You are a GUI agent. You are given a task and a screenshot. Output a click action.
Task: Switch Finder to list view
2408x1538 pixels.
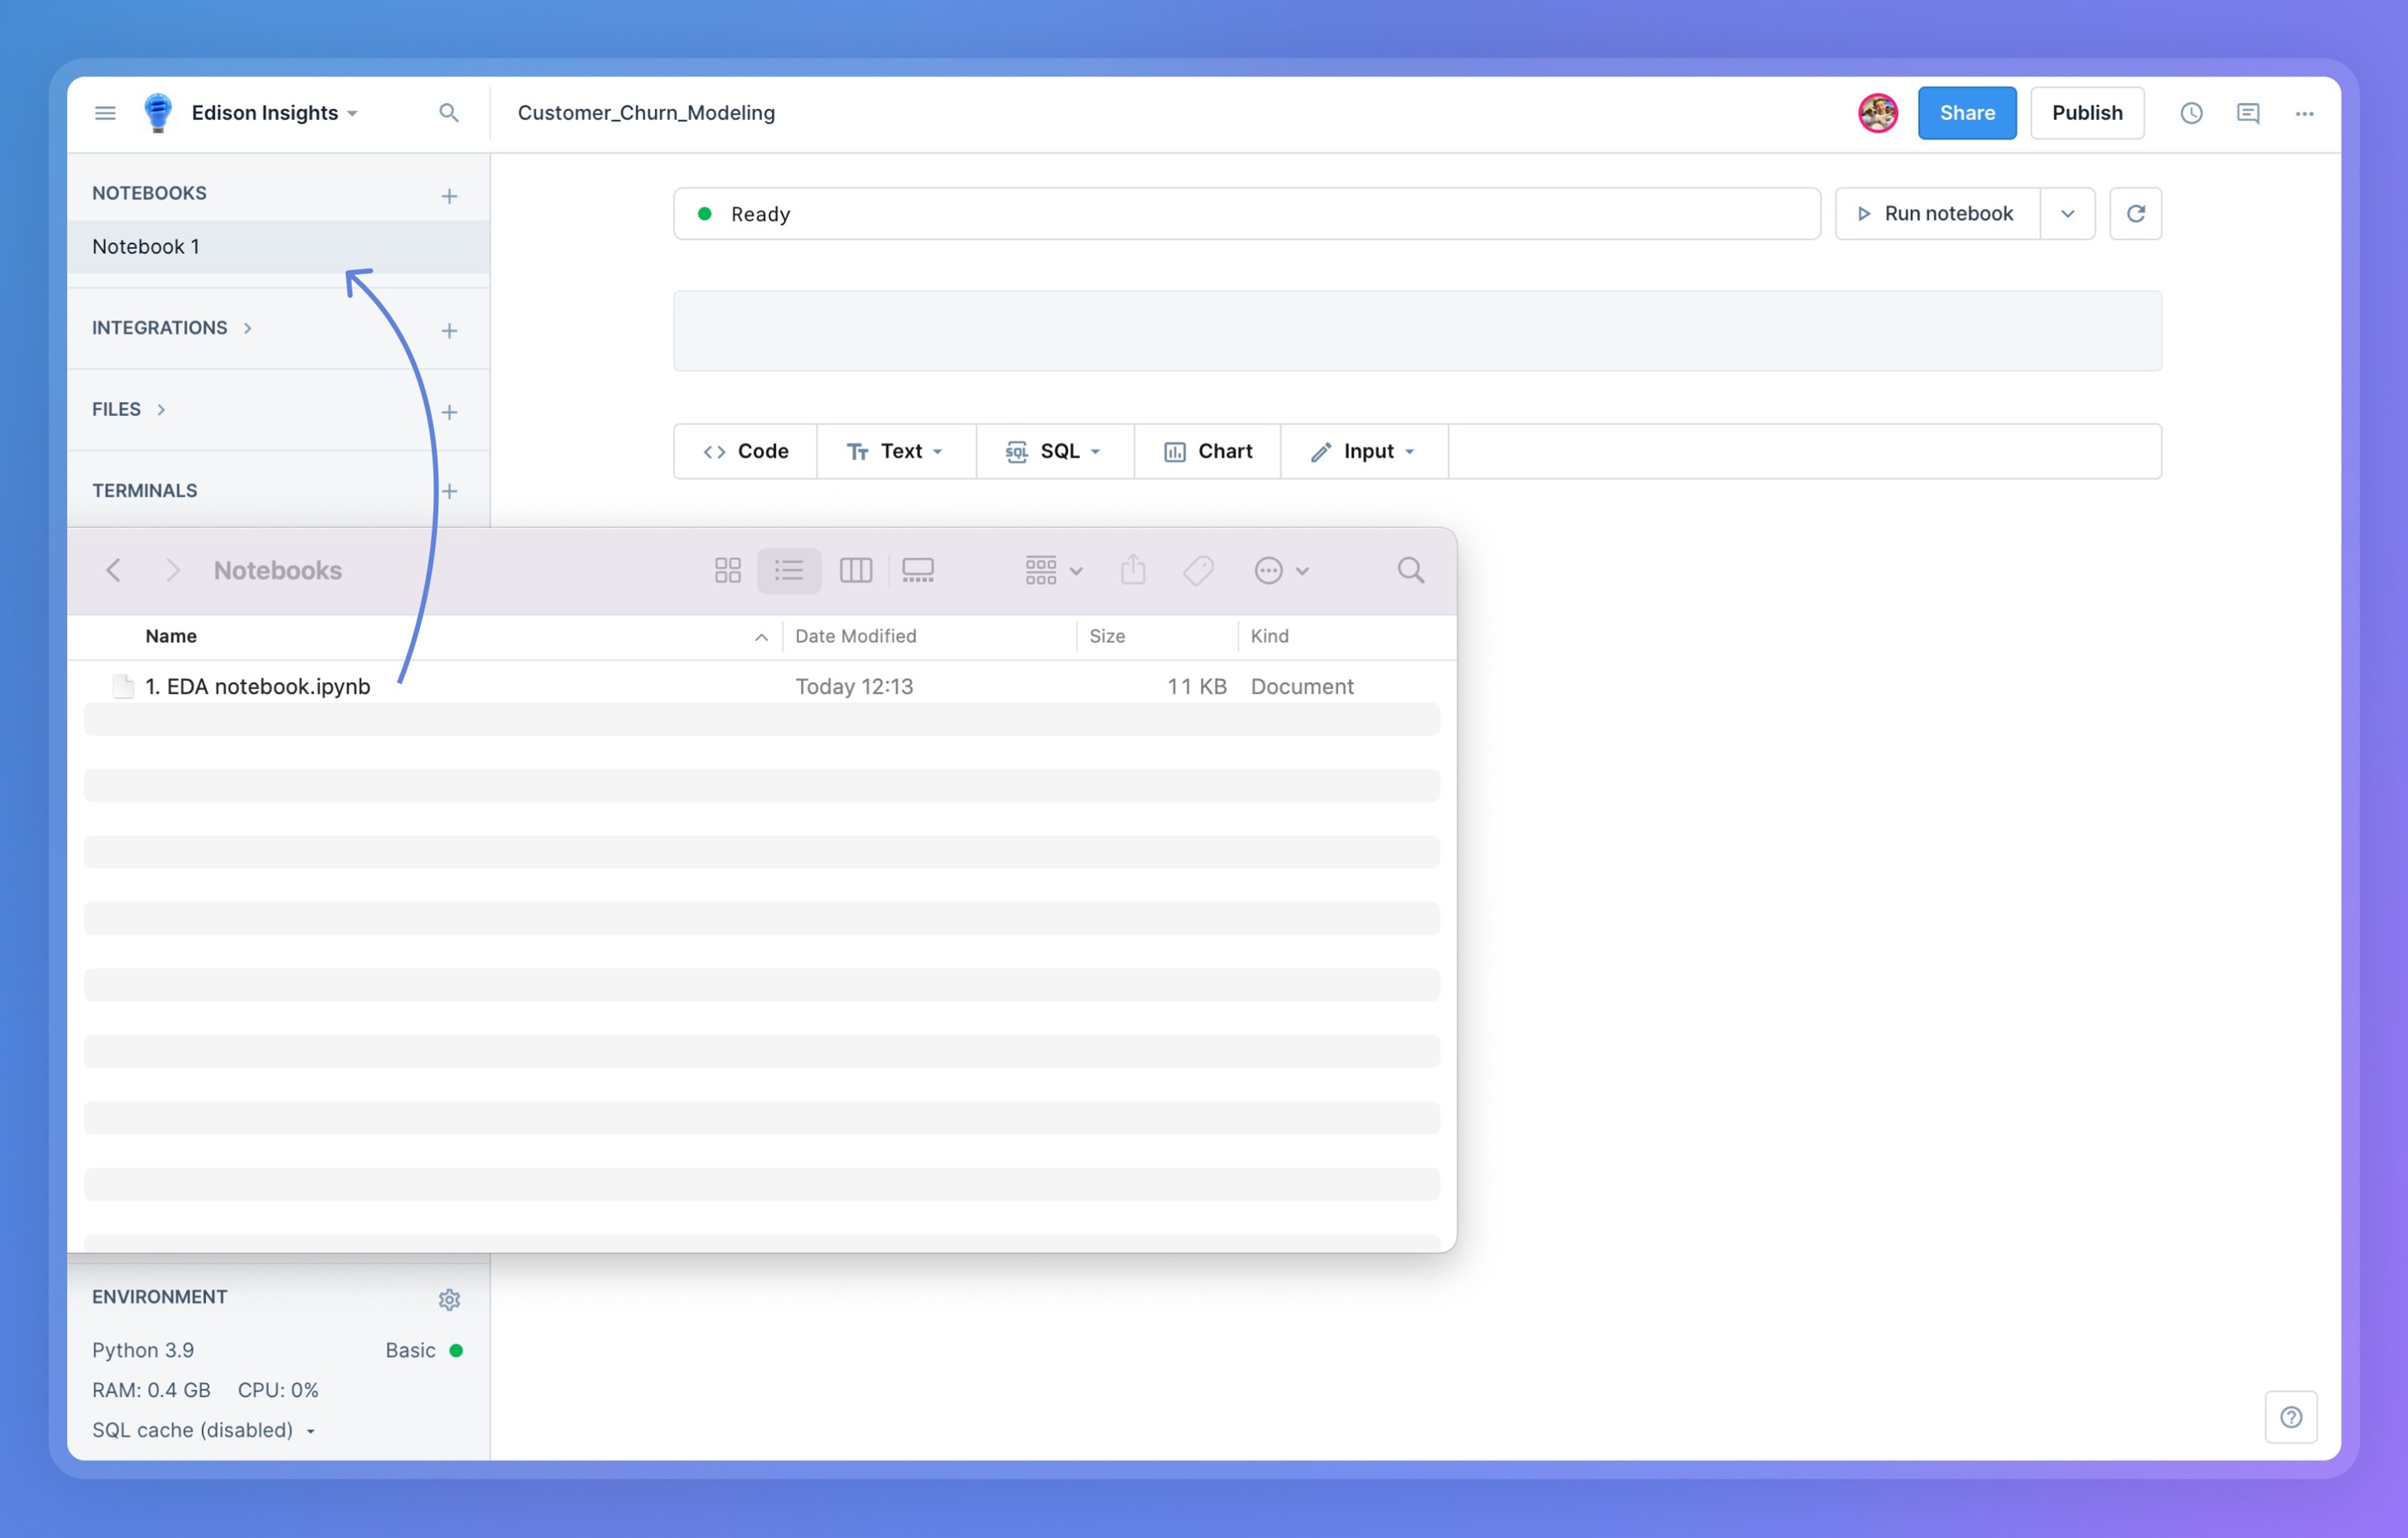[789, 570]
